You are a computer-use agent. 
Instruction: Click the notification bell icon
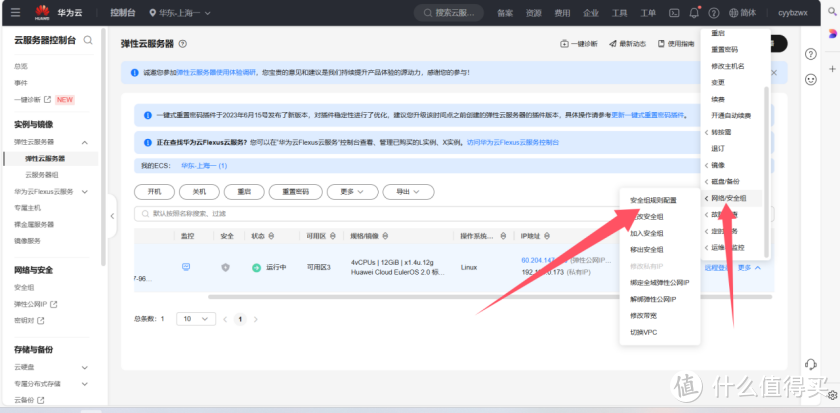pos(694,13)
